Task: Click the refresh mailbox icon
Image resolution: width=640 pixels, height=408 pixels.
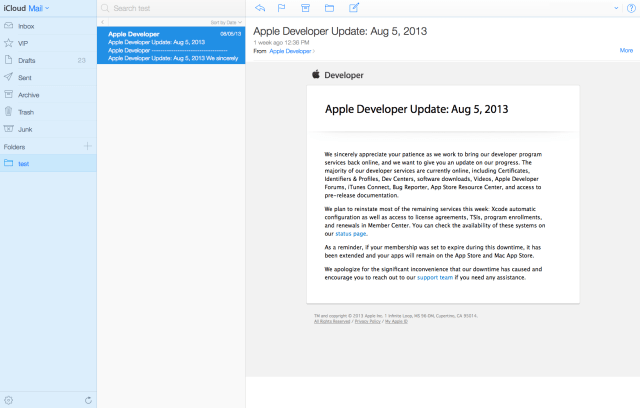Action: [x=89, y=400]
